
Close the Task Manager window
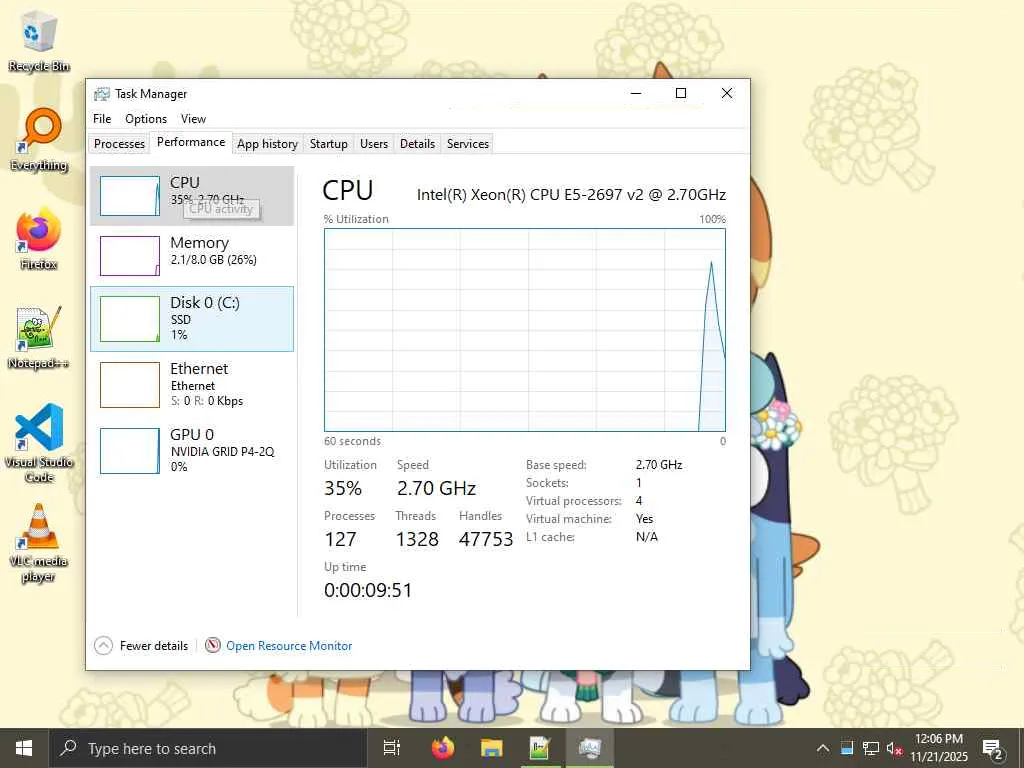[x=726, y=93]
